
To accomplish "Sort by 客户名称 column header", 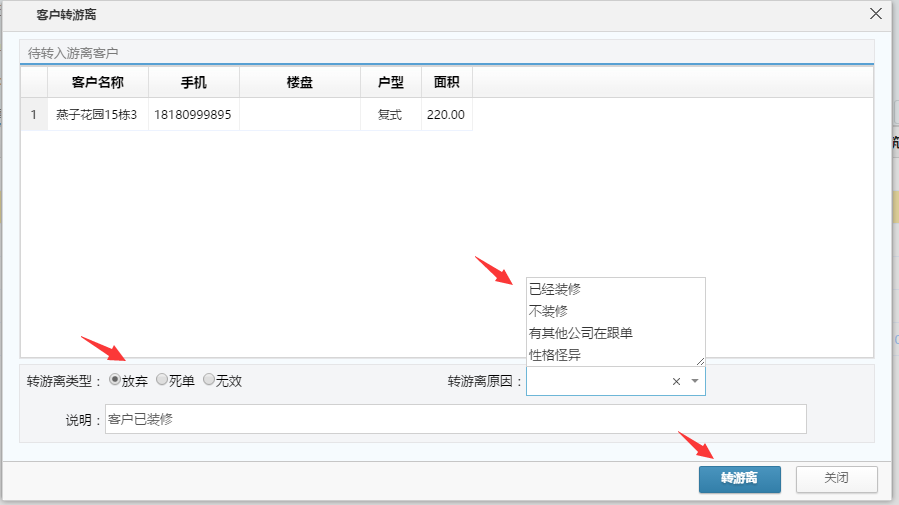I will pos(98,82).
